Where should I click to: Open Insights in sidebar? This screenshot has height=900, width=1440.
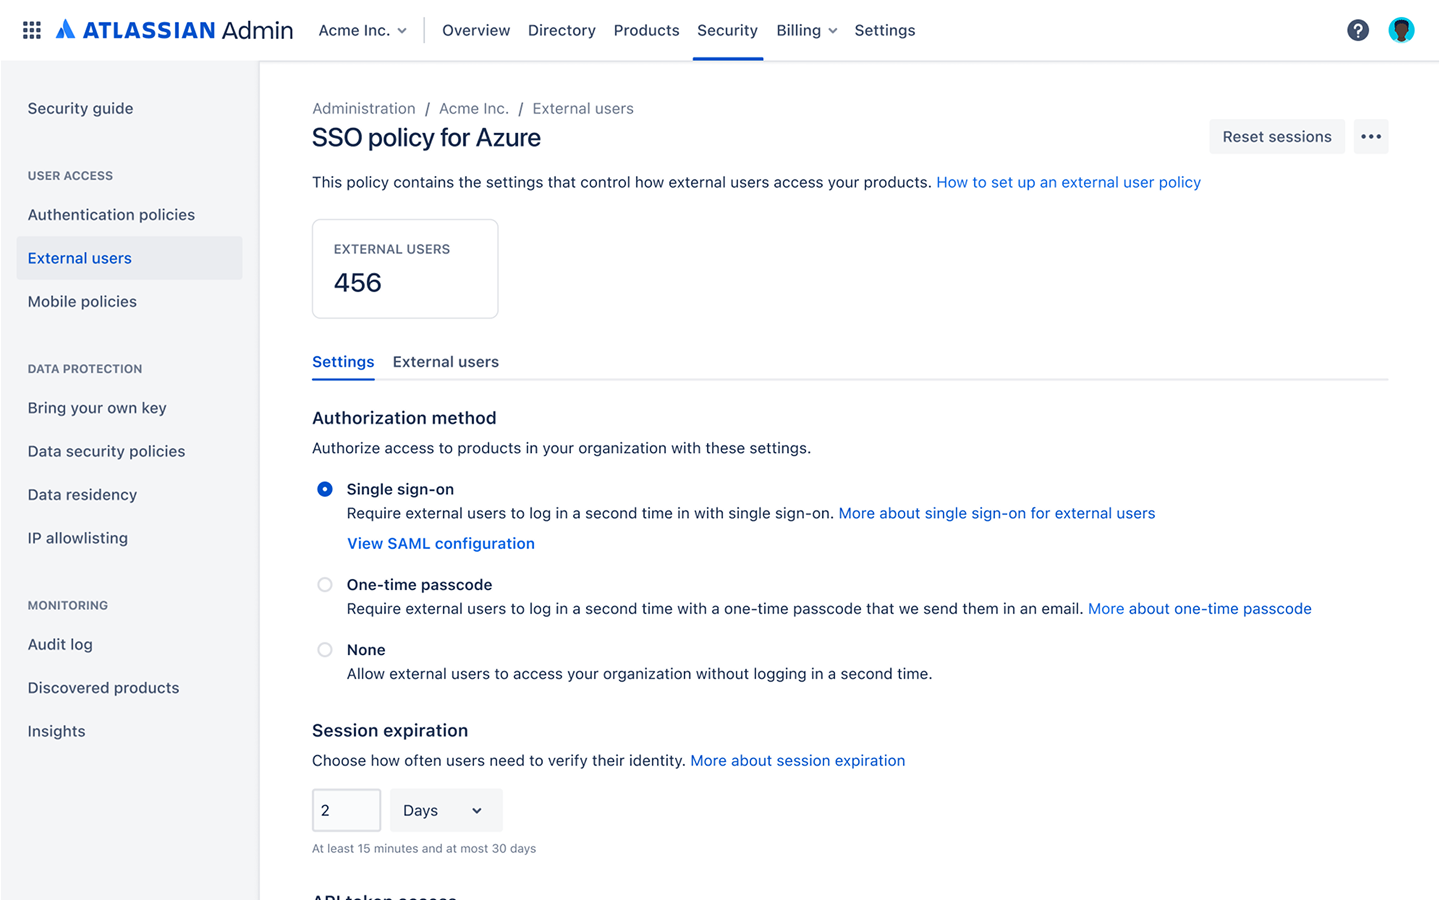coord(56,732)
